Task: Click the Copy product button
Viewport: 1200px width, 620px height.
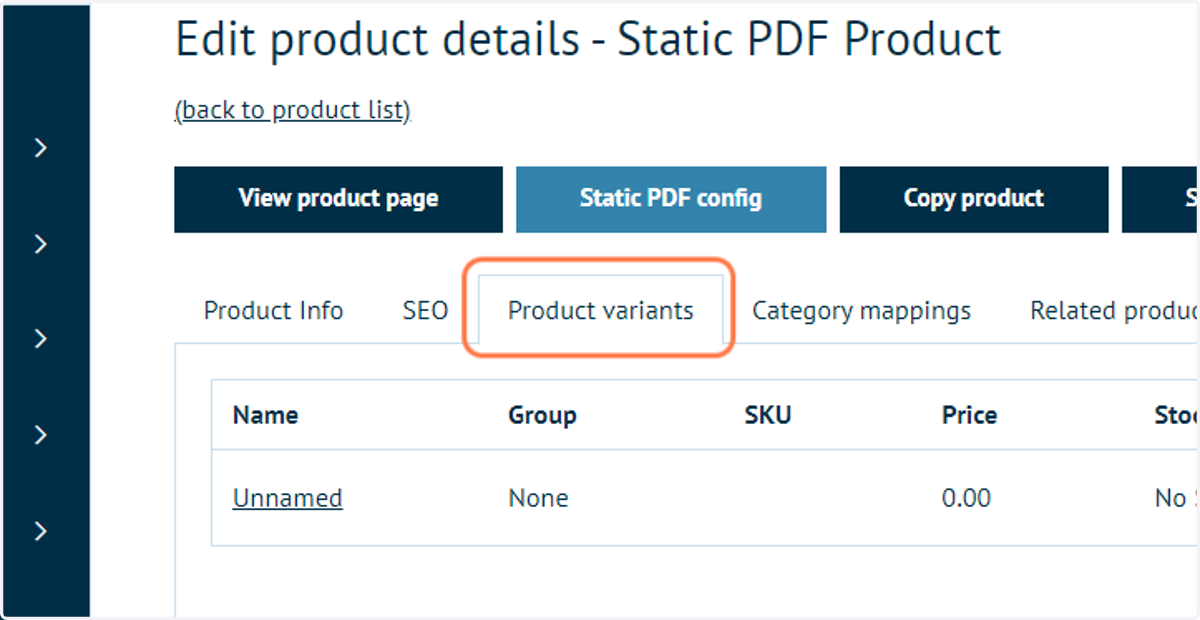Action: (x=974, y=199)
